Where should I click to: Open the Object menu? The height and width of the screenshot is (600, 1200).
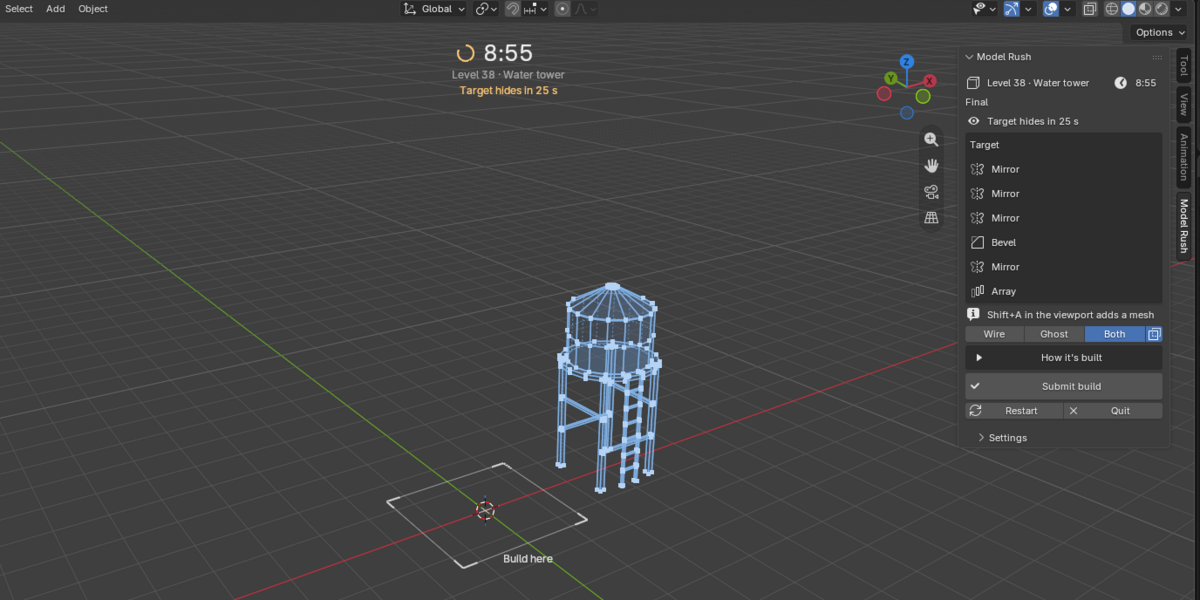[x=93, y=9]
